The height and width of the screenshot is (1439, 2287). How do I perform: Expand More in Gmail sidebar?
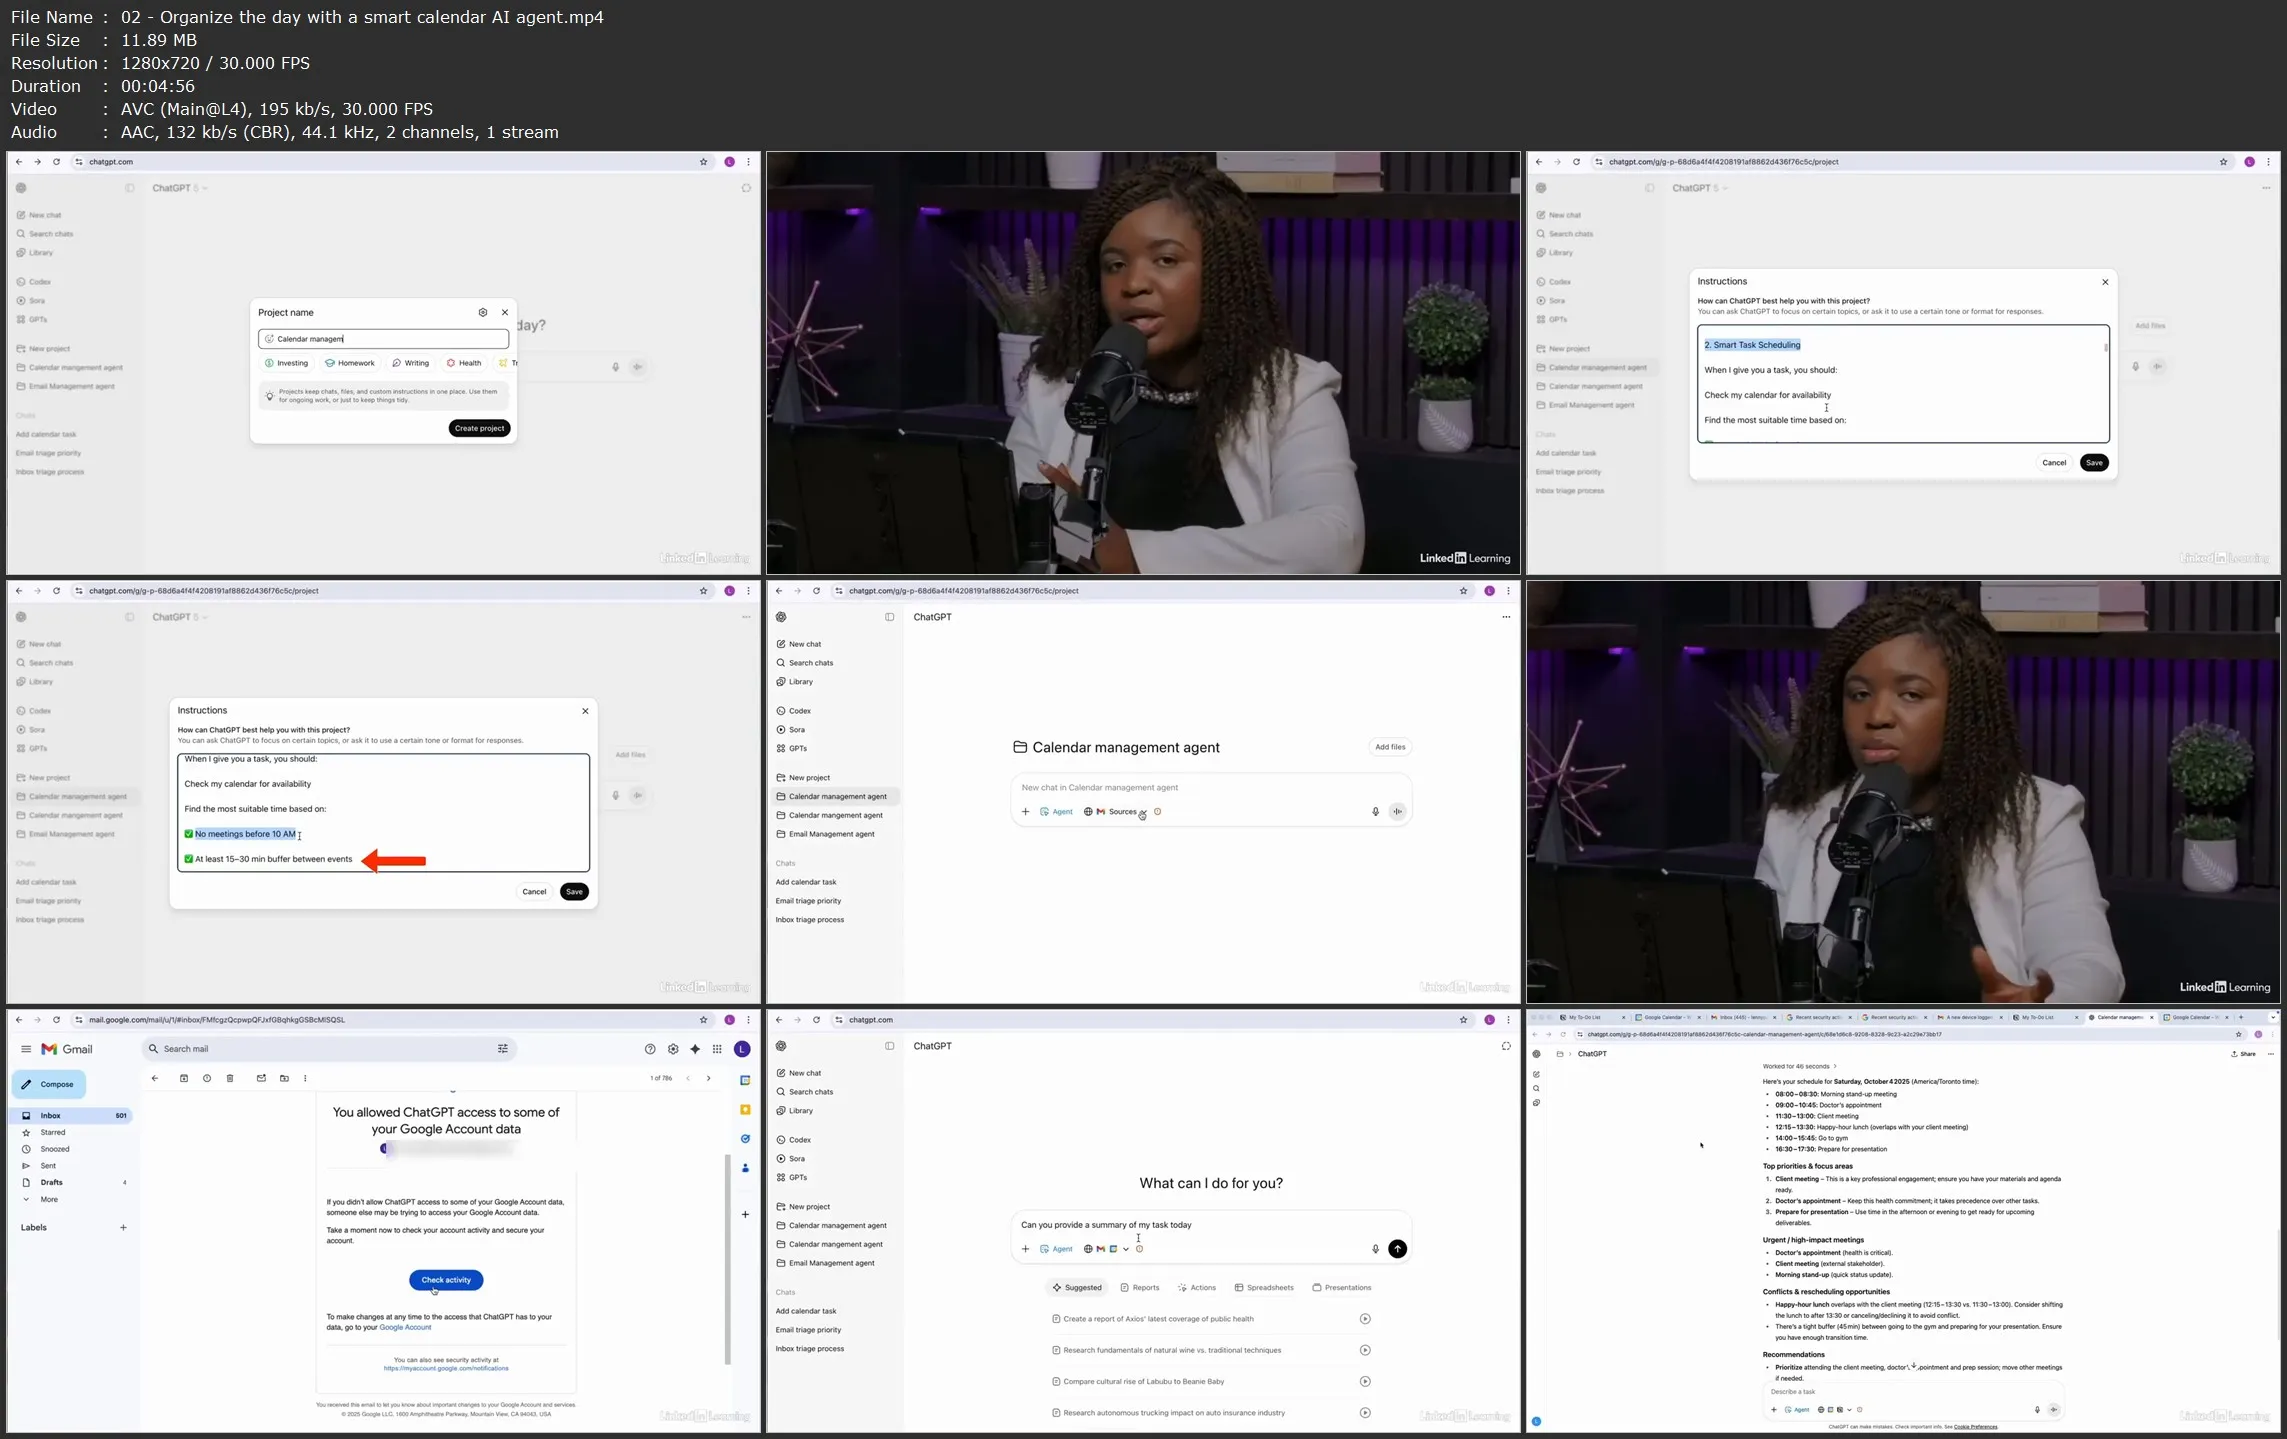click(48, 1199)
